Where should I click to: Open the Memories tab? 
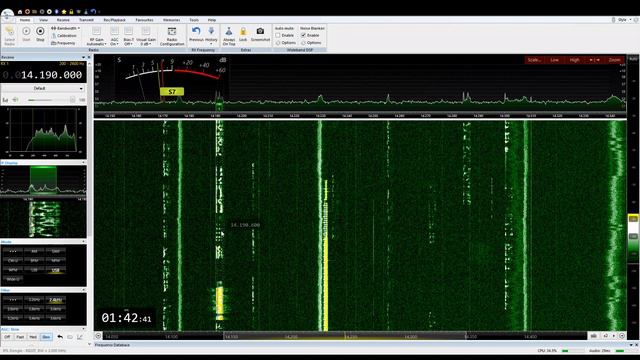[x=171, y=20]
